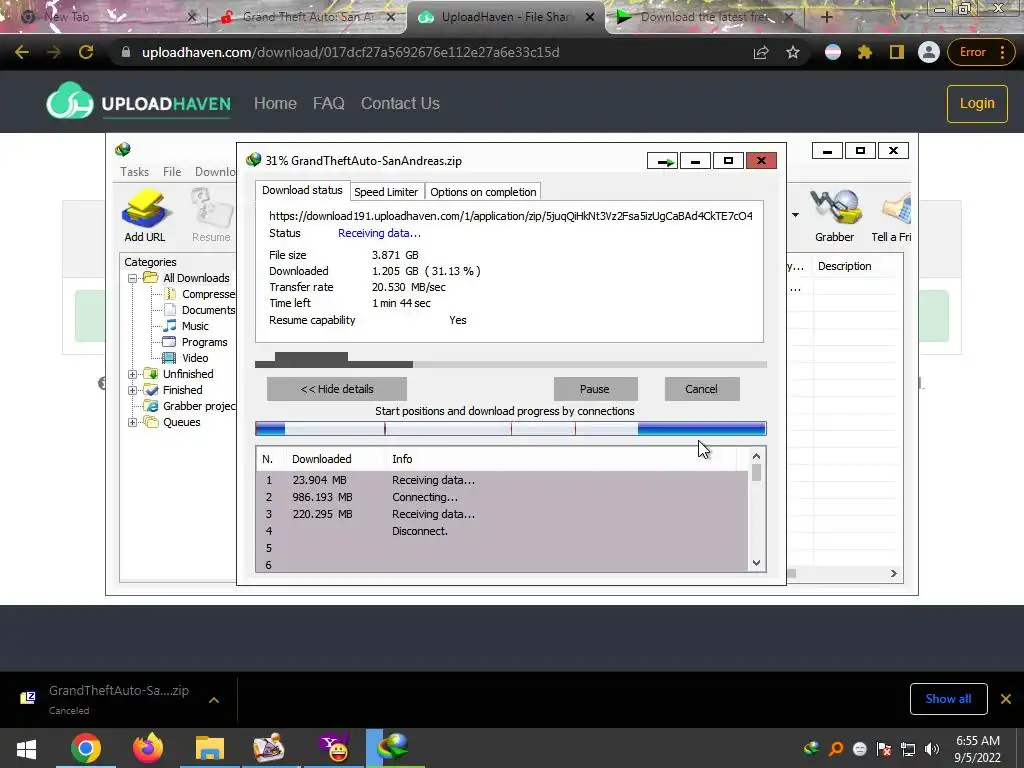Open Firefox from the taskbar
Image resolution: width=1024 pixels, height=768 pixels.
click(148, 748)
